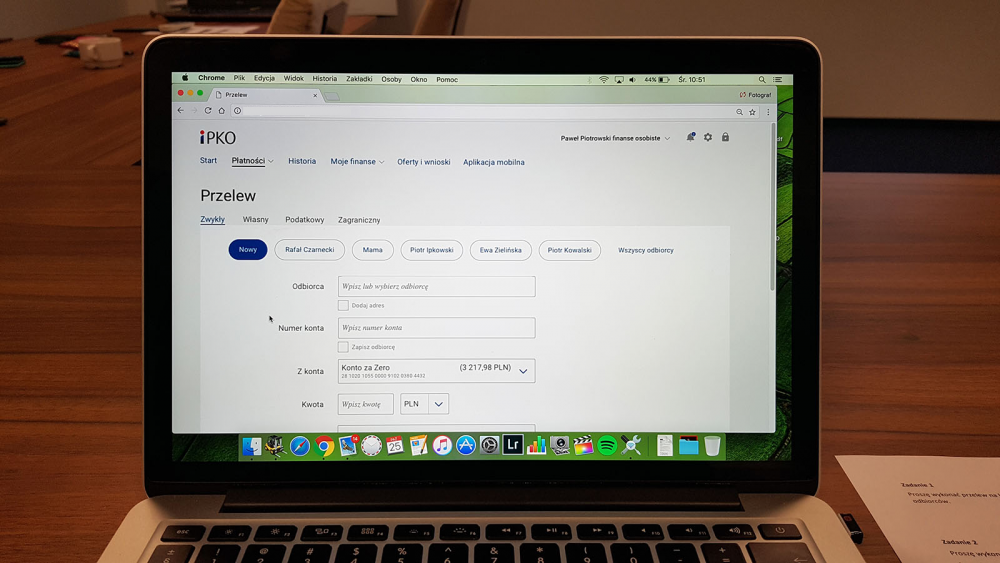Click Chrome's home button
The height and width of the screenshot is (563, 1000).
click(x=221, y=110)
